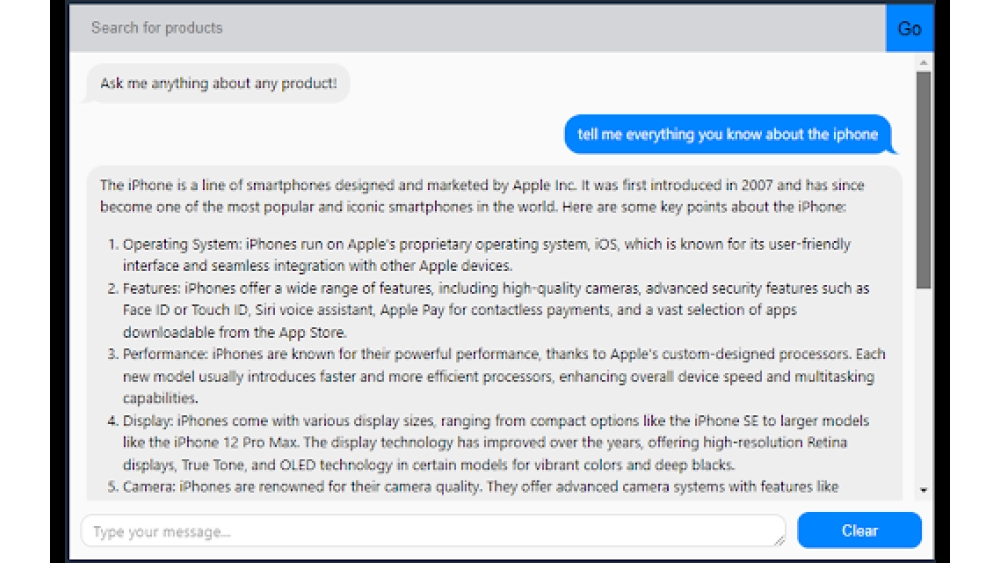Select the 'Ask me anything about any product!' bubble
The height and width of the screenshot is (563, 1000).
coord(218,84)
